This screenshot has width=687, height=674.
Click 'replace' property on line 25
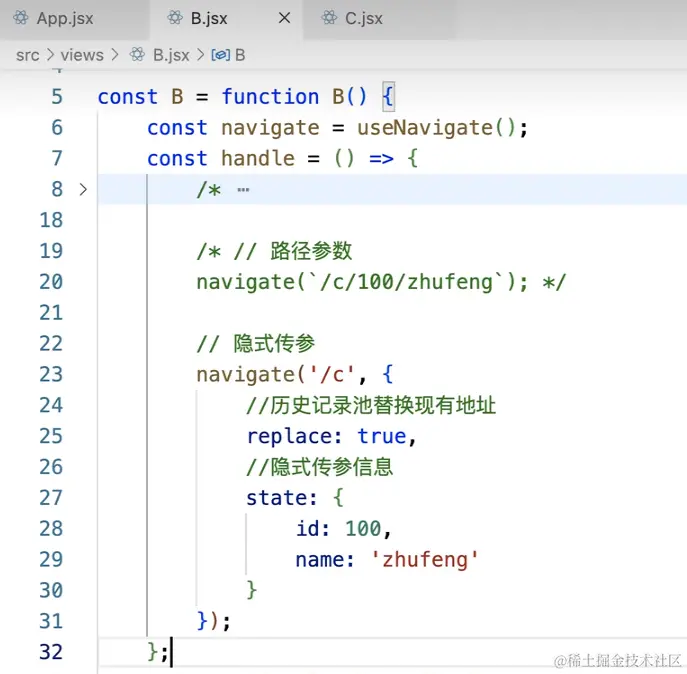pyautogui.click(x=289, y=436)
